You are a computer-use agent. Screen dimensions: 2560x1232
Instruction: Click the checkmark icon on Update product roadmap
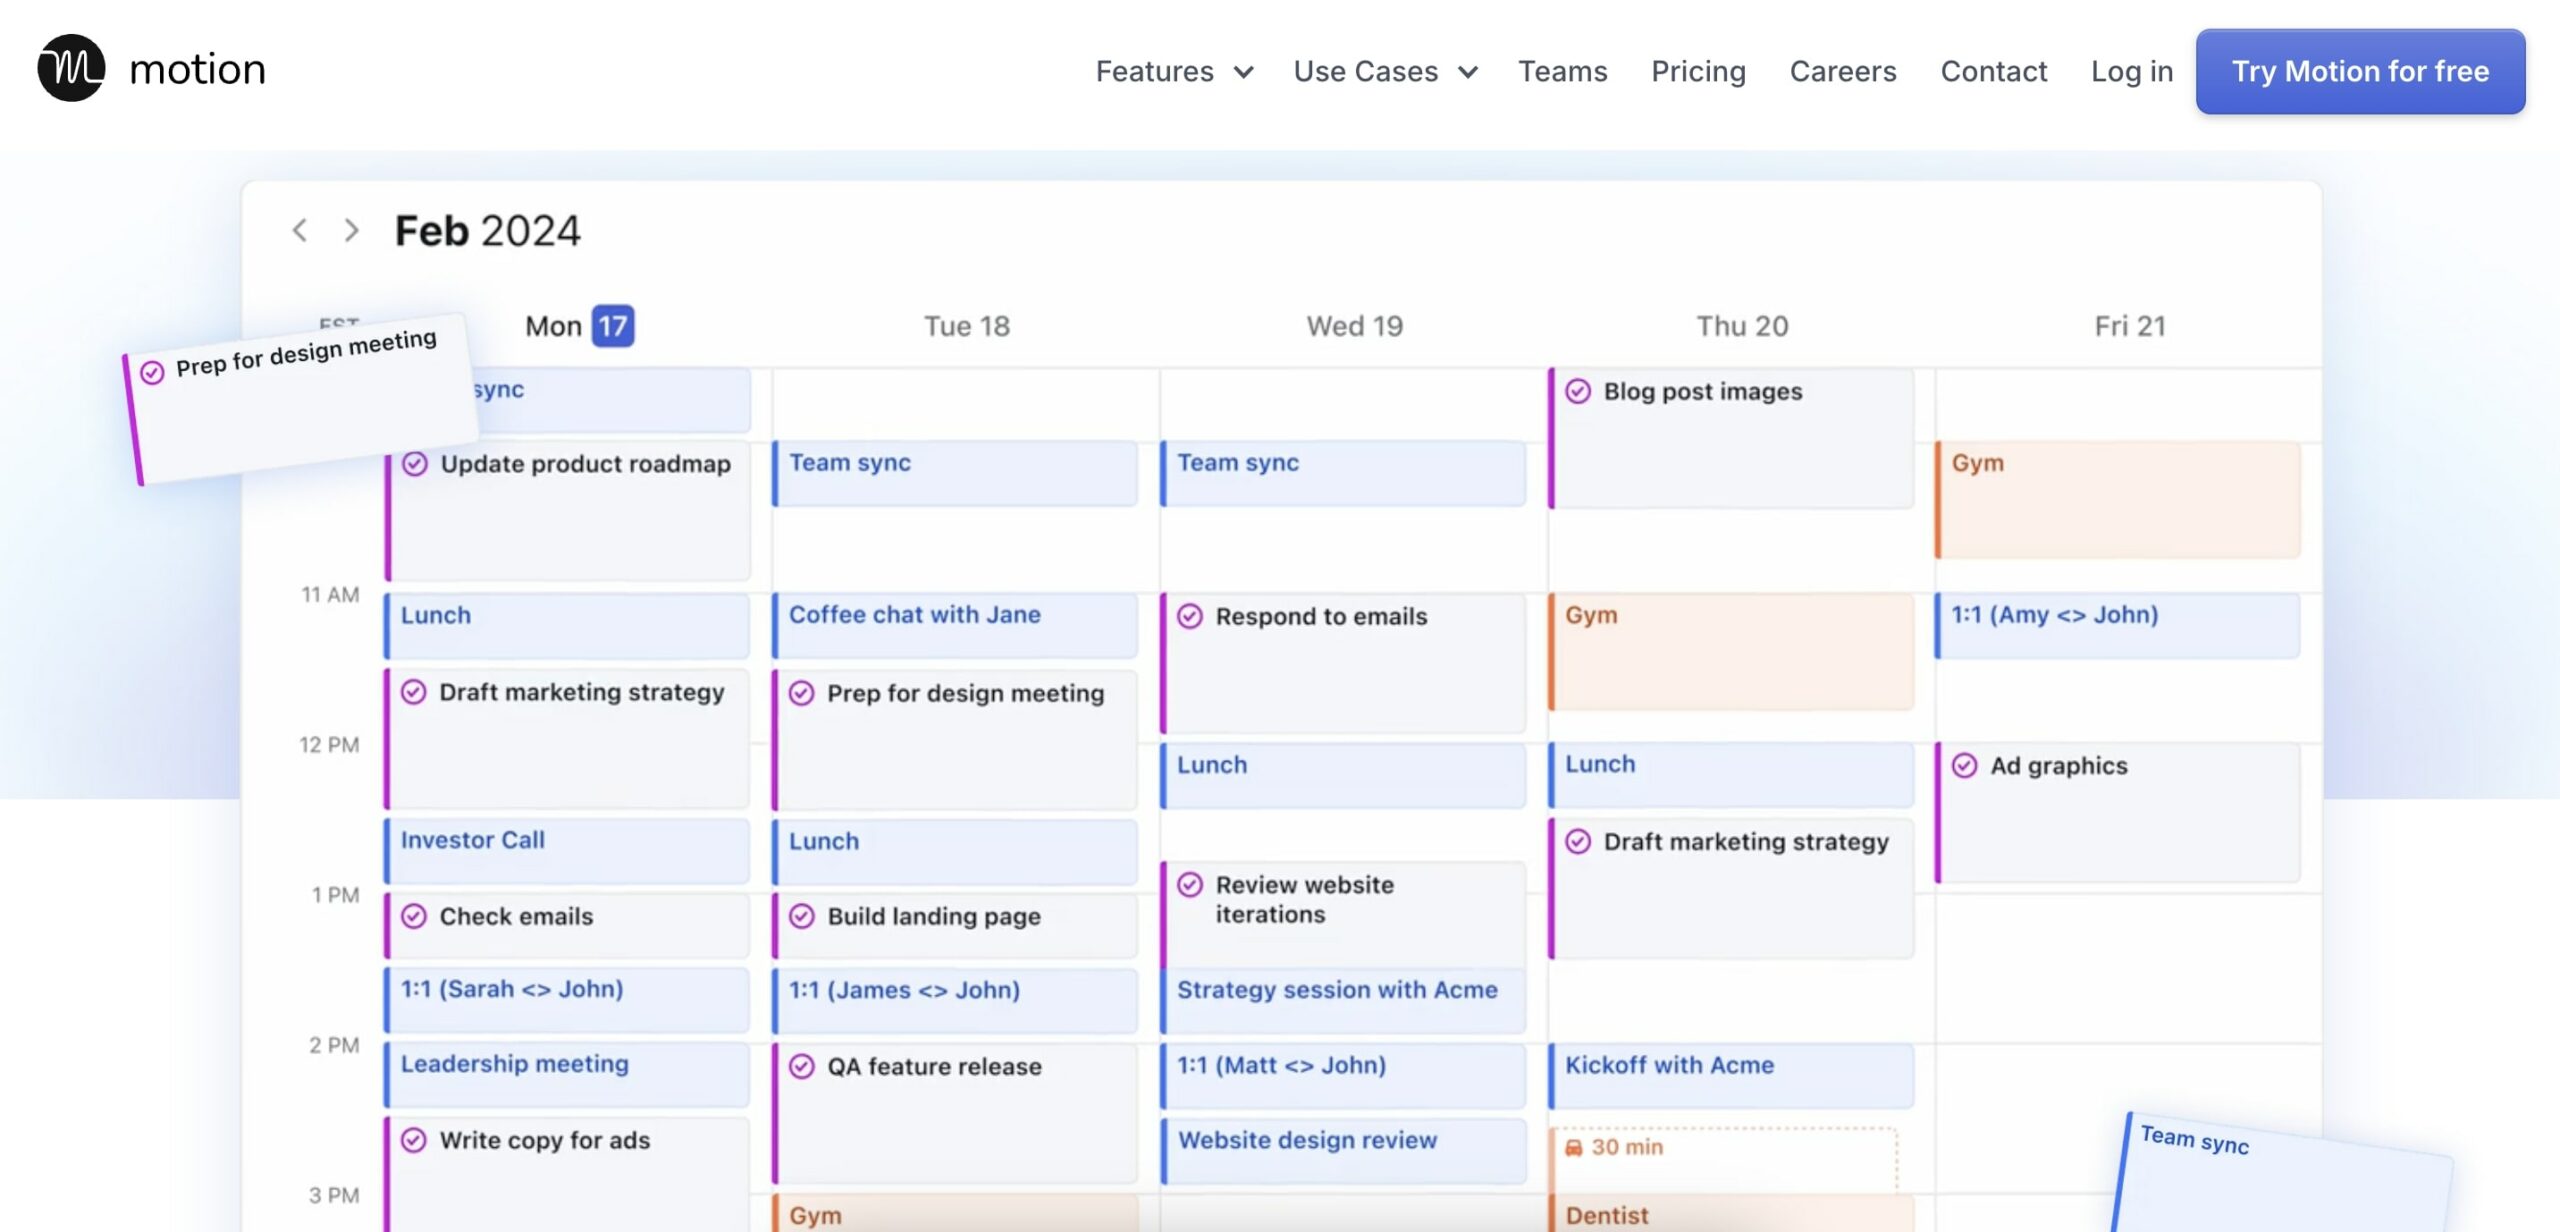pyautogui.click(x=416, y=464)
